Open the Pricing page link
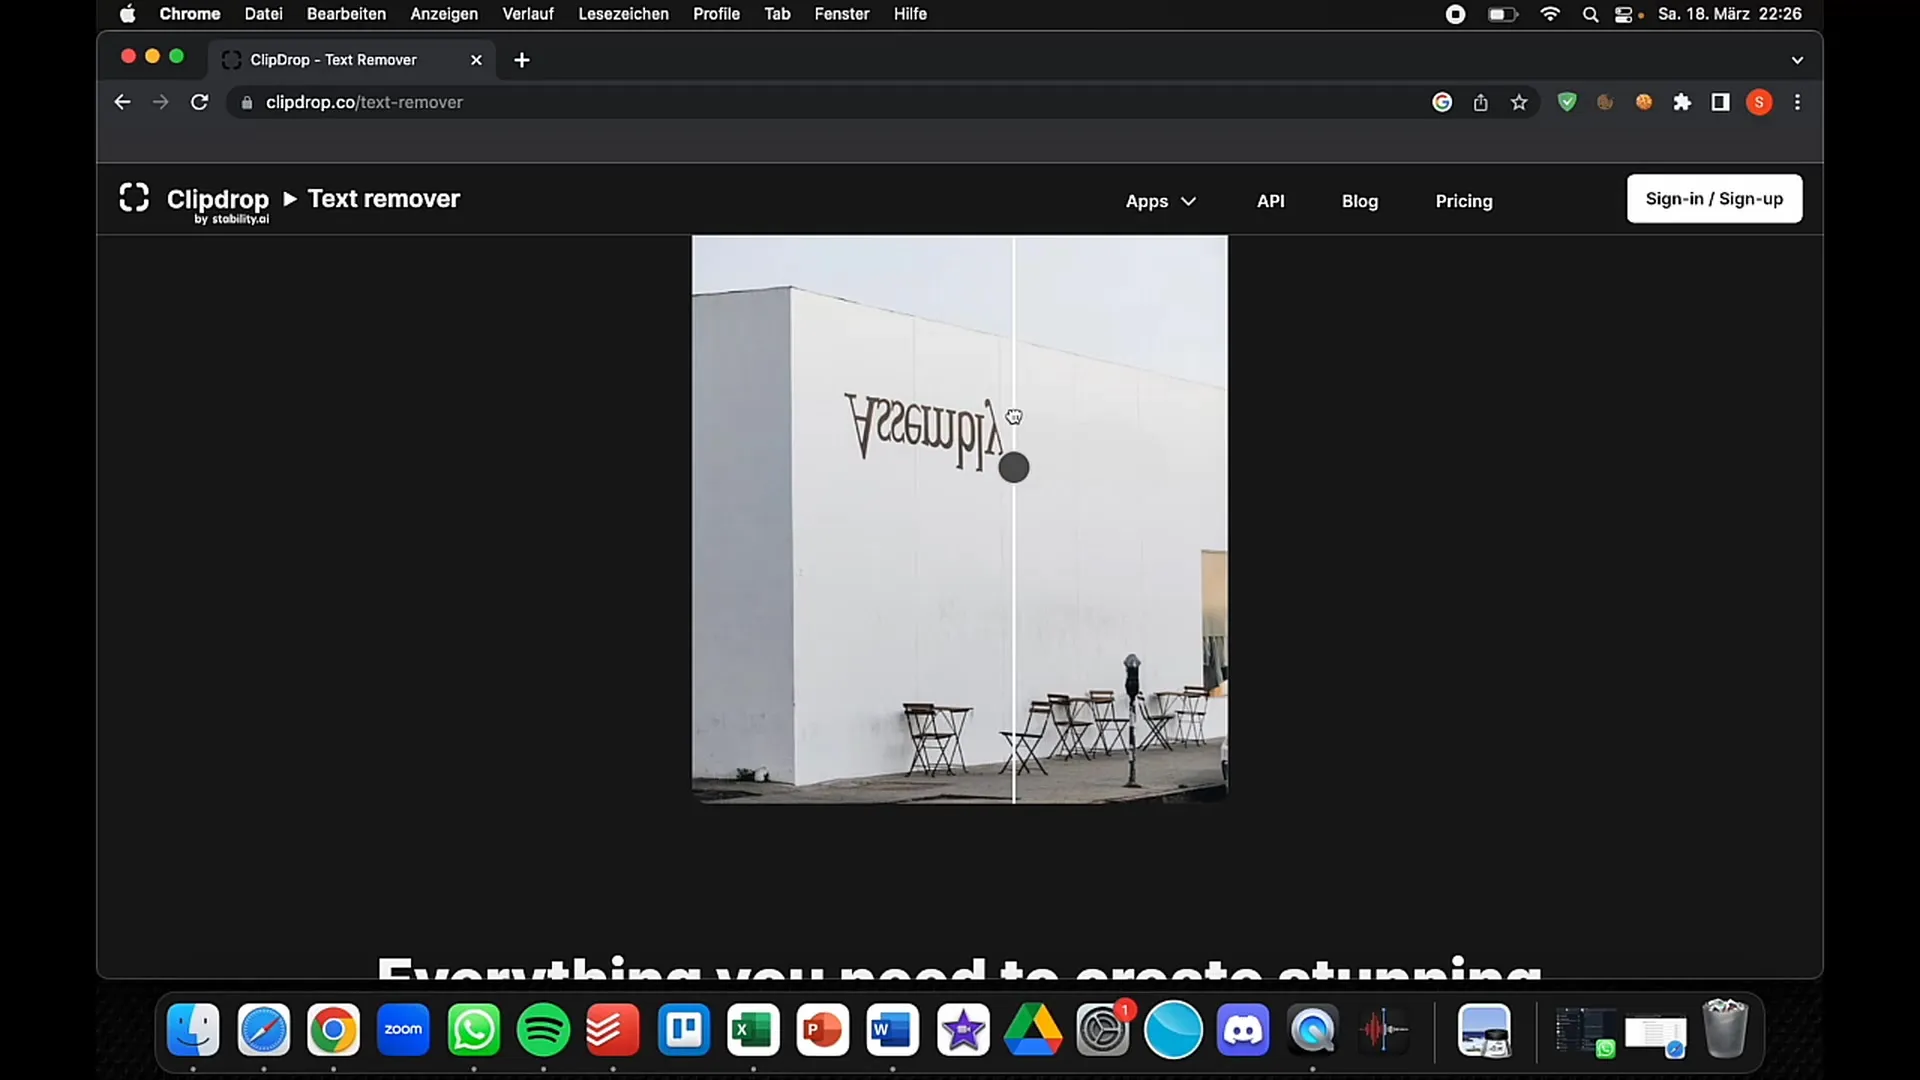 (x=1464, y=200)
